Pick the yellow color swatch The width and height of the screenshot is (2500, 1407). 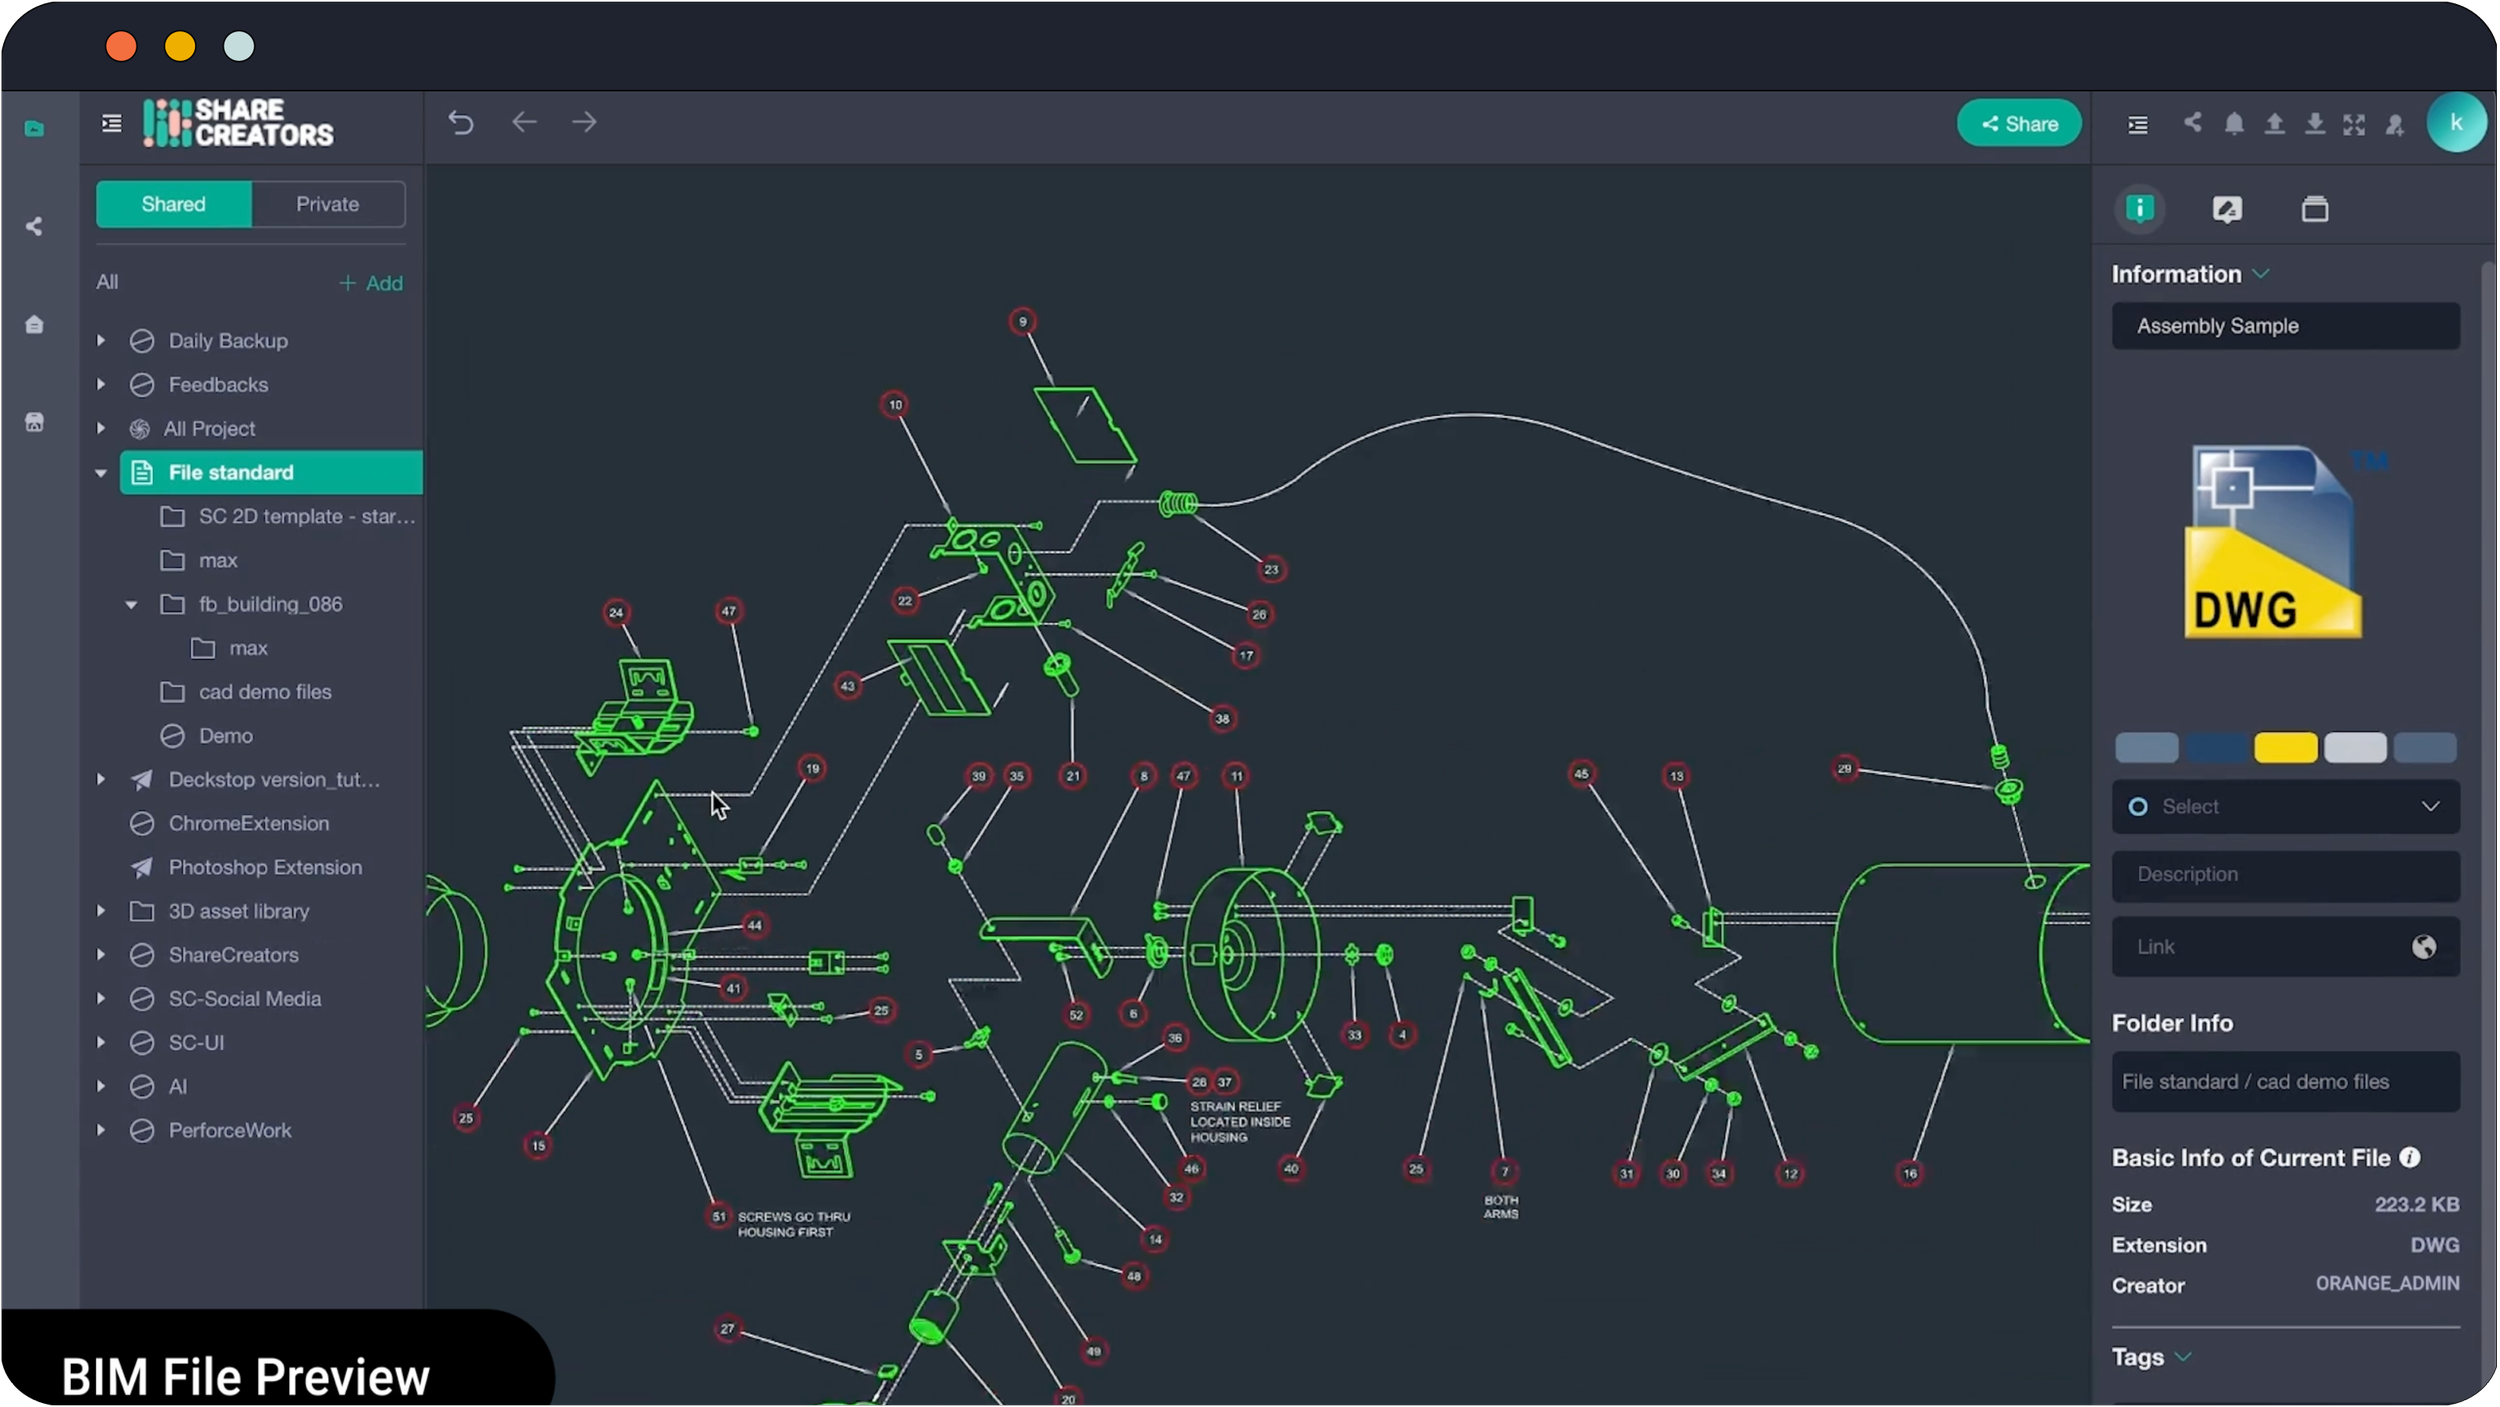click(2285, 748)
